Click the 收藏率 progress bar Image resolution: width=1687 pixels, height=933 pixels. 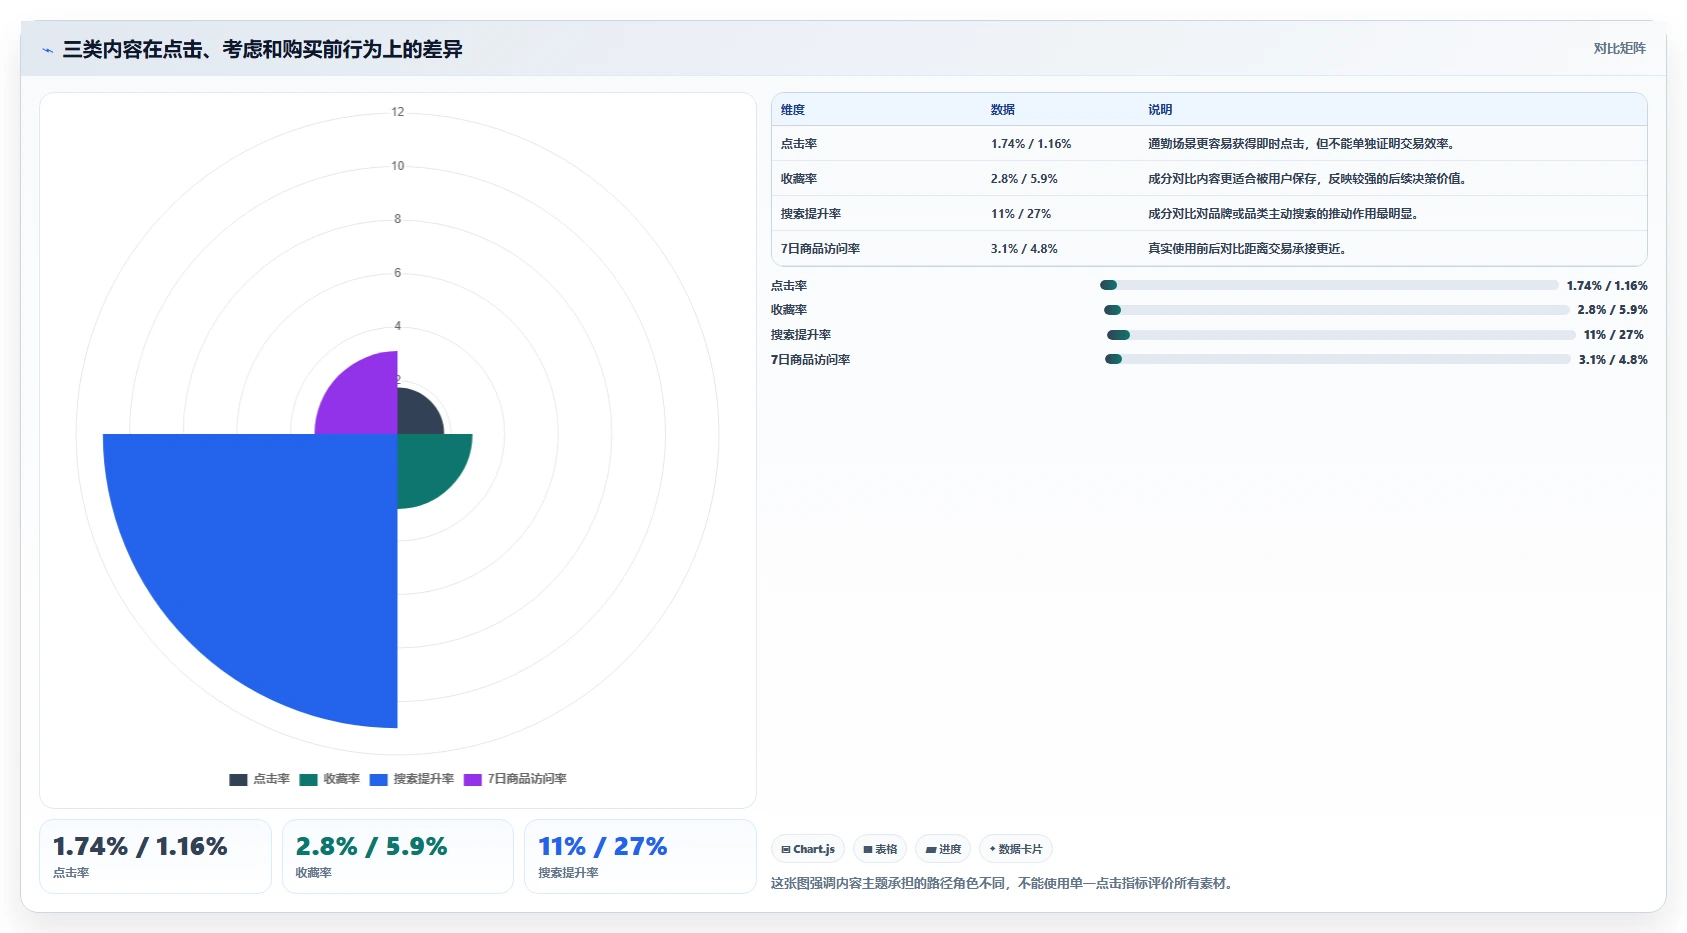point(1336,310)
